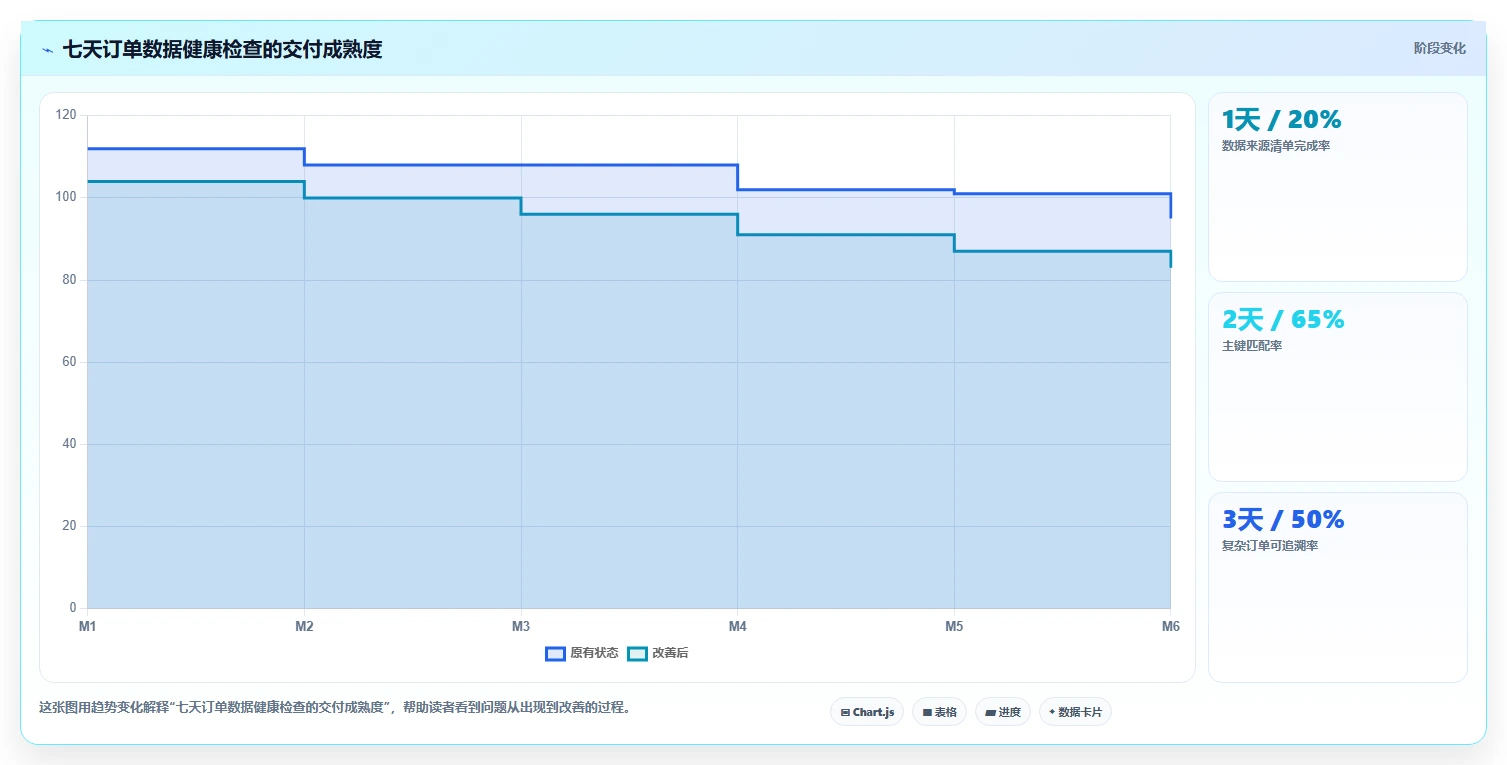Click the 20 y-axis value
The height and width of the screenshot is (765, 1507).
pos(69,526)
